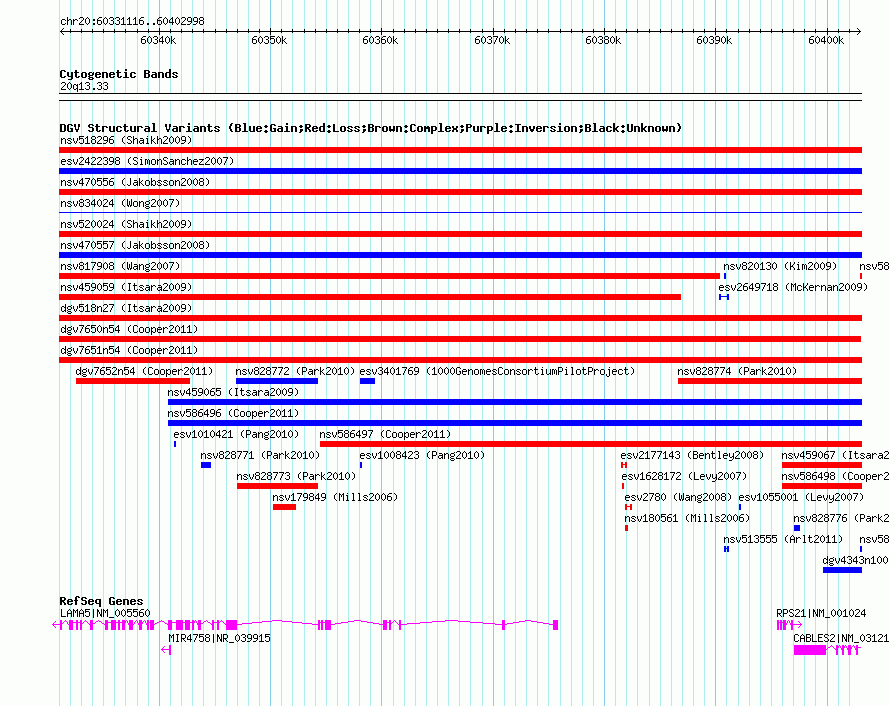This screenshot has width=890, height=706.
Task: Select the nsv586496 (Cooper2011) label
Action: tap(233, 413)
